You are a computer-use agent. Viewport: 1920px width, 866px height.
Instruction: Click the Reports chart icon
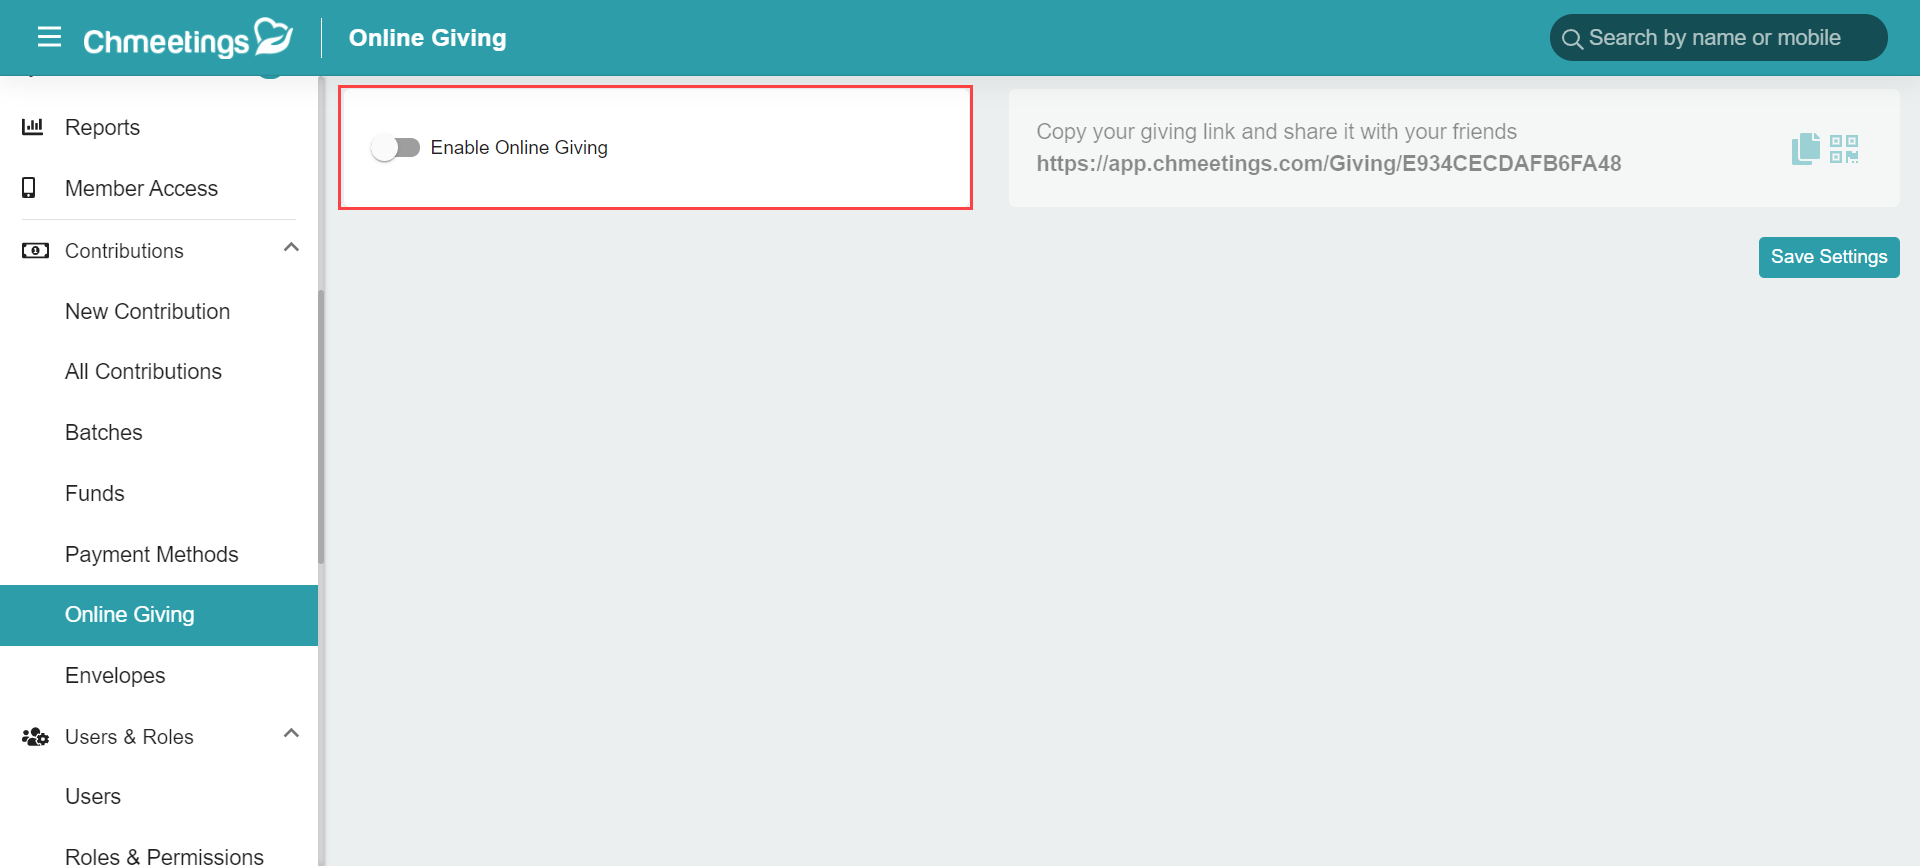[x=33, y=127]
